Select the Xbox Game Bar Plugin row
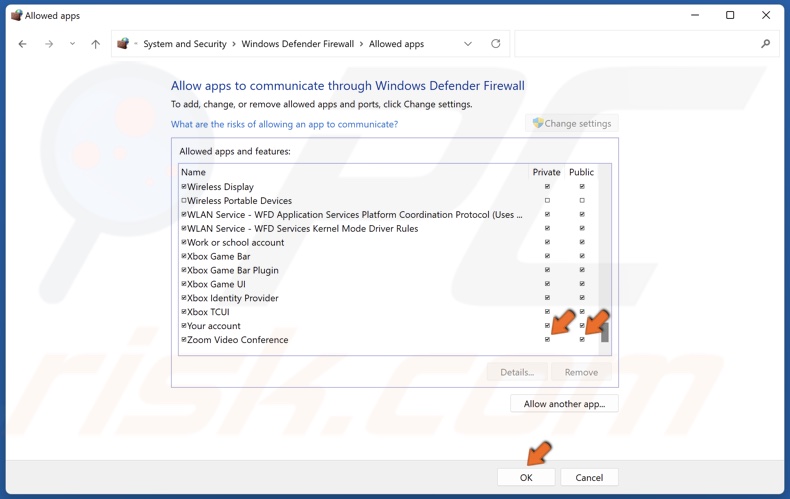 [232, 270]
